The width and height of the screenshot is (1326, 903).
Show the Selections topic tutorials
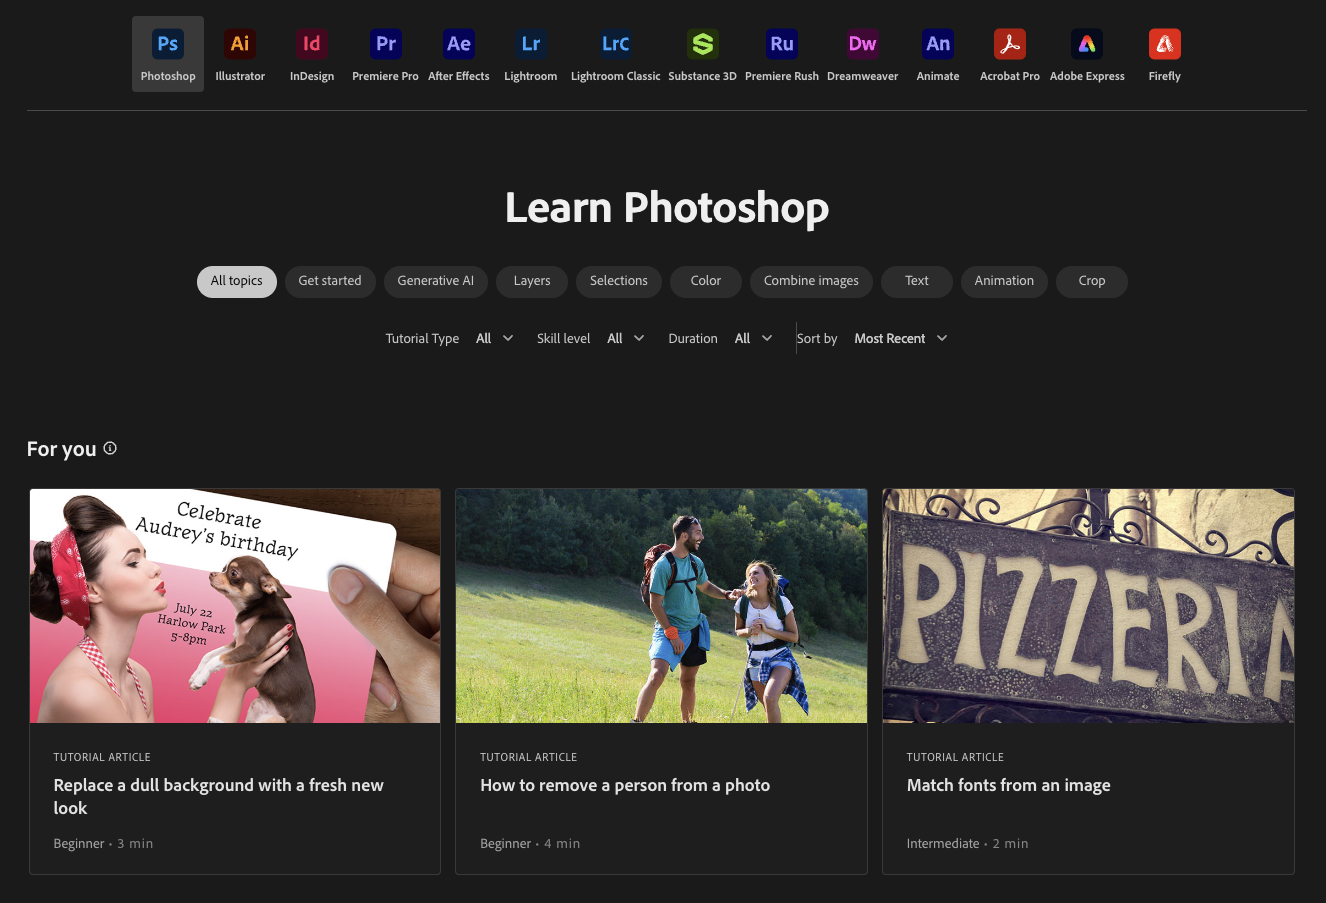point(619,281)
